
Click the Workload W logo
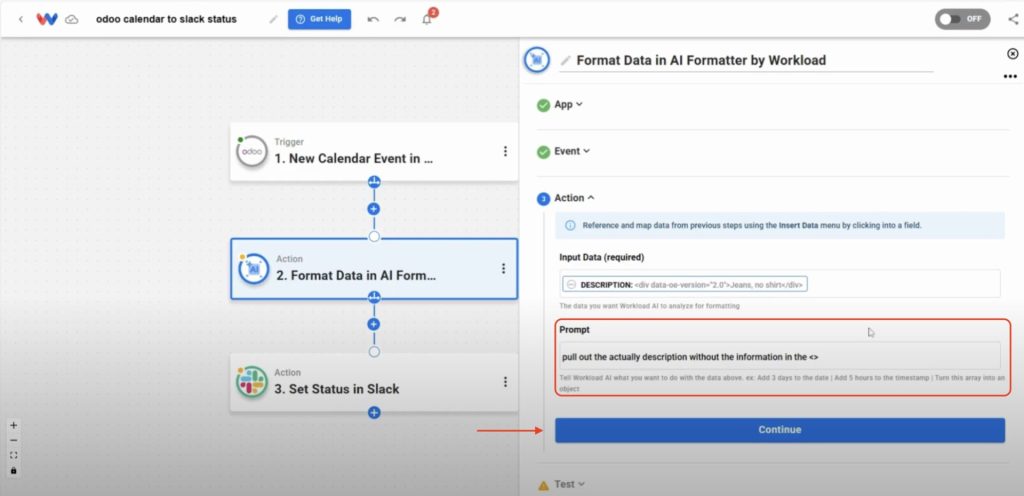pos(47,20)
